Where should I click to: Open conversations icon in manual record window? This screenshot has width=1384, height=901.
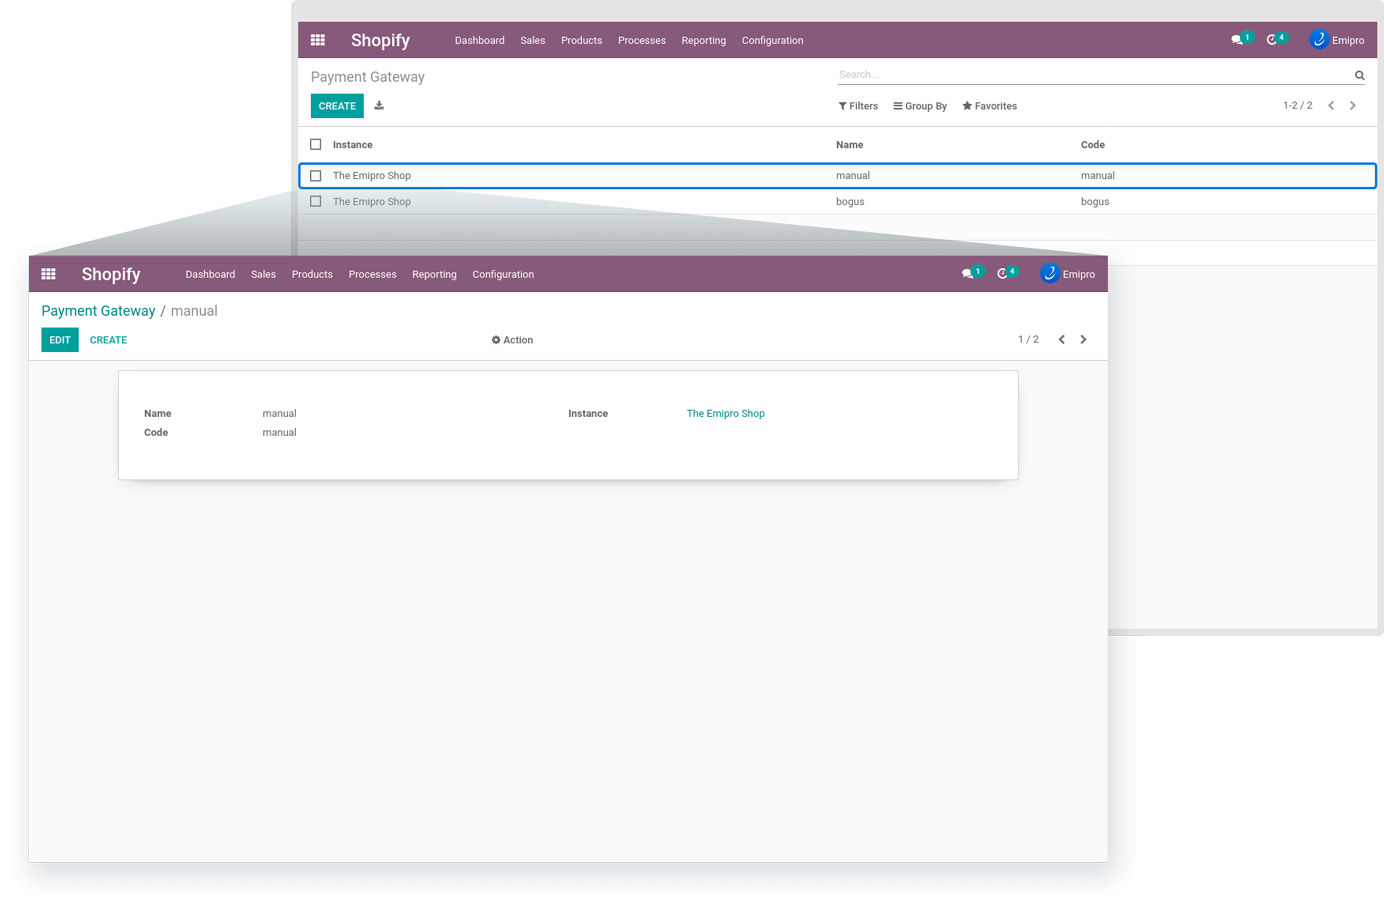coord(968,274)
